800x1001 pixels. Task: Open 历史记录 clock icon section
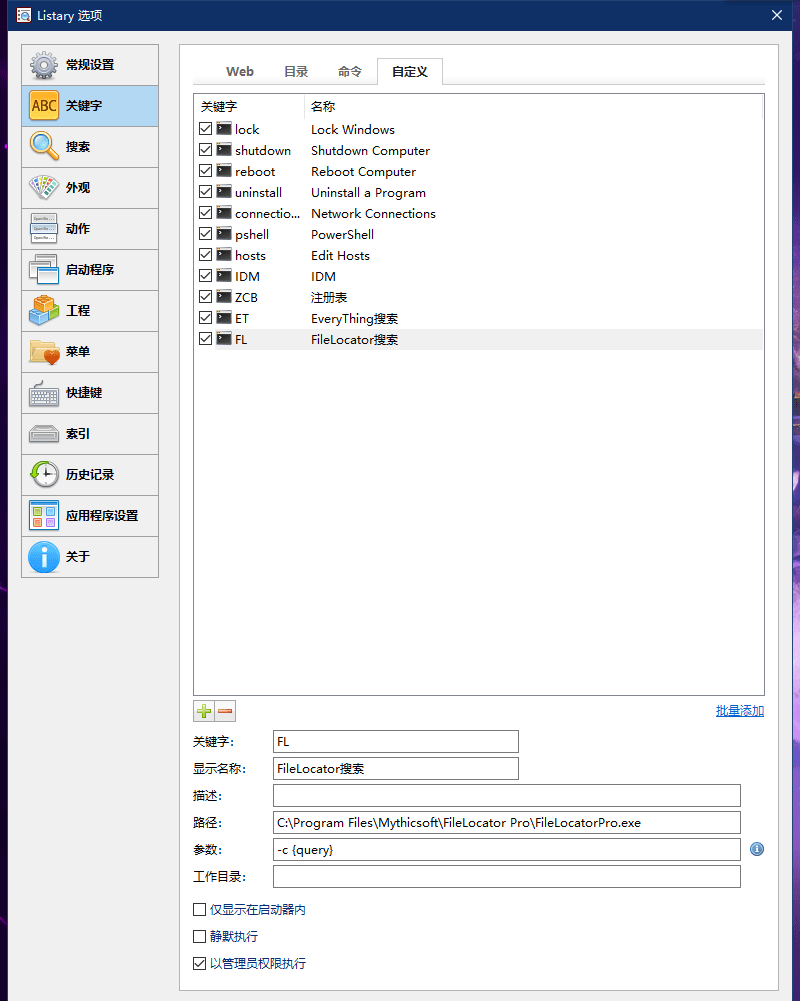44,475
